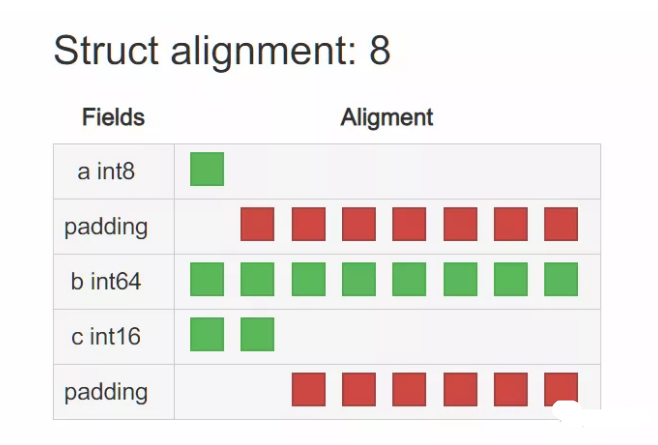Click the first green square of c int16
The width and height of the screenshot is (658, 445).
pyautogui.click(x=207, y=334)
